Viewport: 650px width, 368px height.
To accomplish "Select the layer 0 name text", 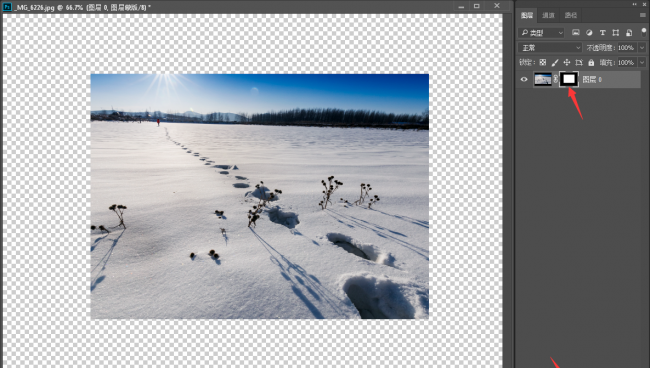I will coord(592,79).
